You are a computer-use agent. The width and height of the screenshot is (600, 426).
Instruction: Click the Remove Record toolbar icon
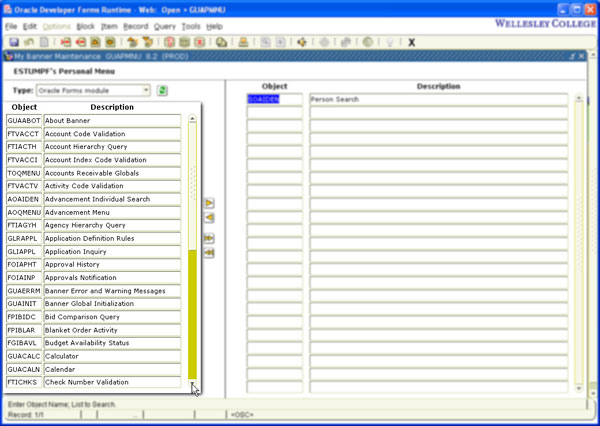pos(81,42)
